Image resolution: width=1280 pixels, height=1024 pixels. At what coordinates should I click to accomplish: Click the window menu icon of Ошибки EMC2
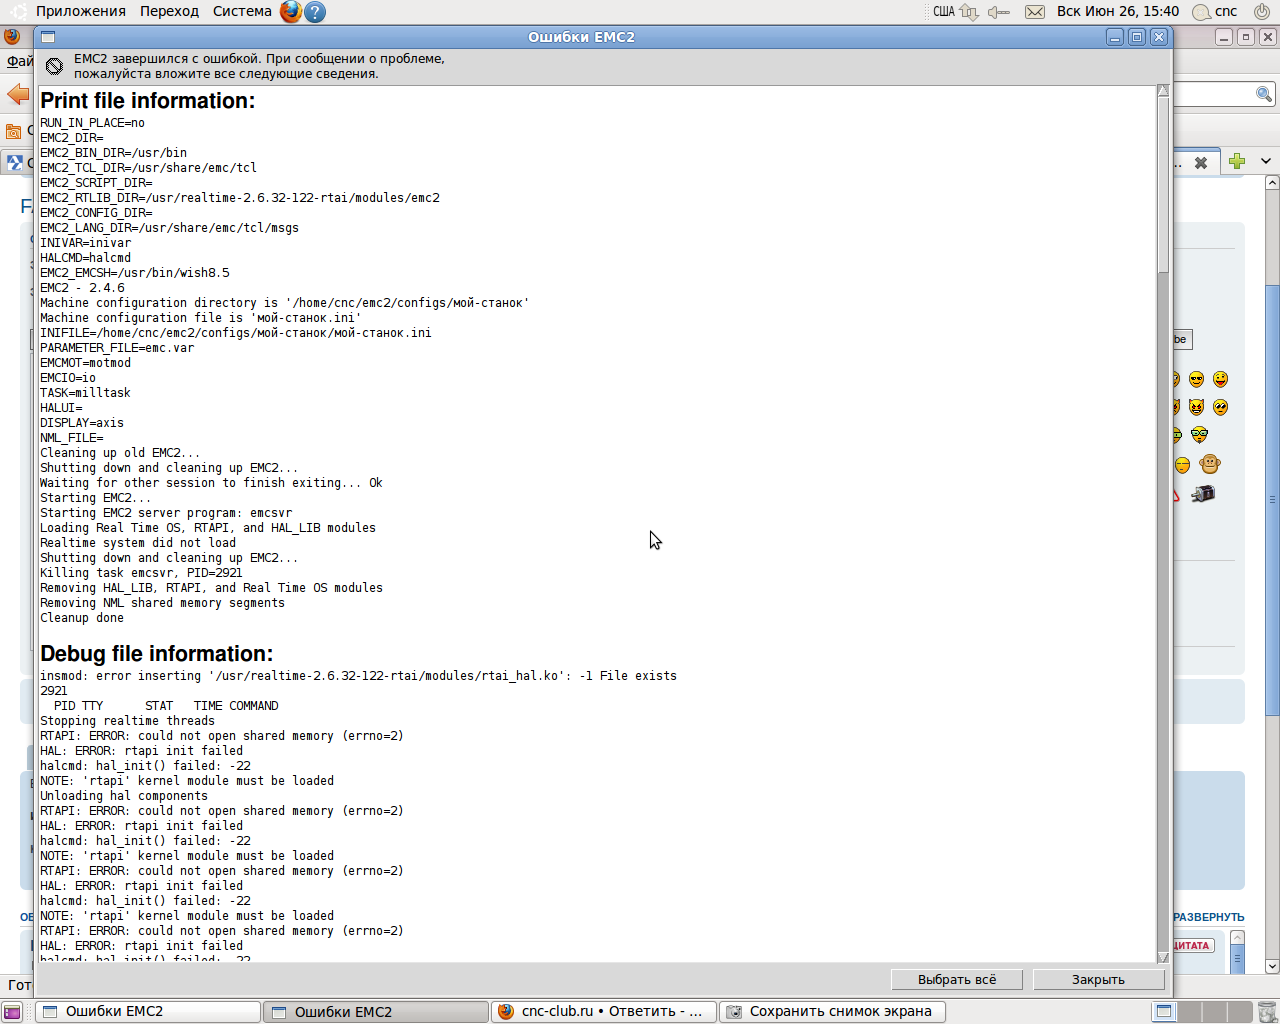pos(48,37)
